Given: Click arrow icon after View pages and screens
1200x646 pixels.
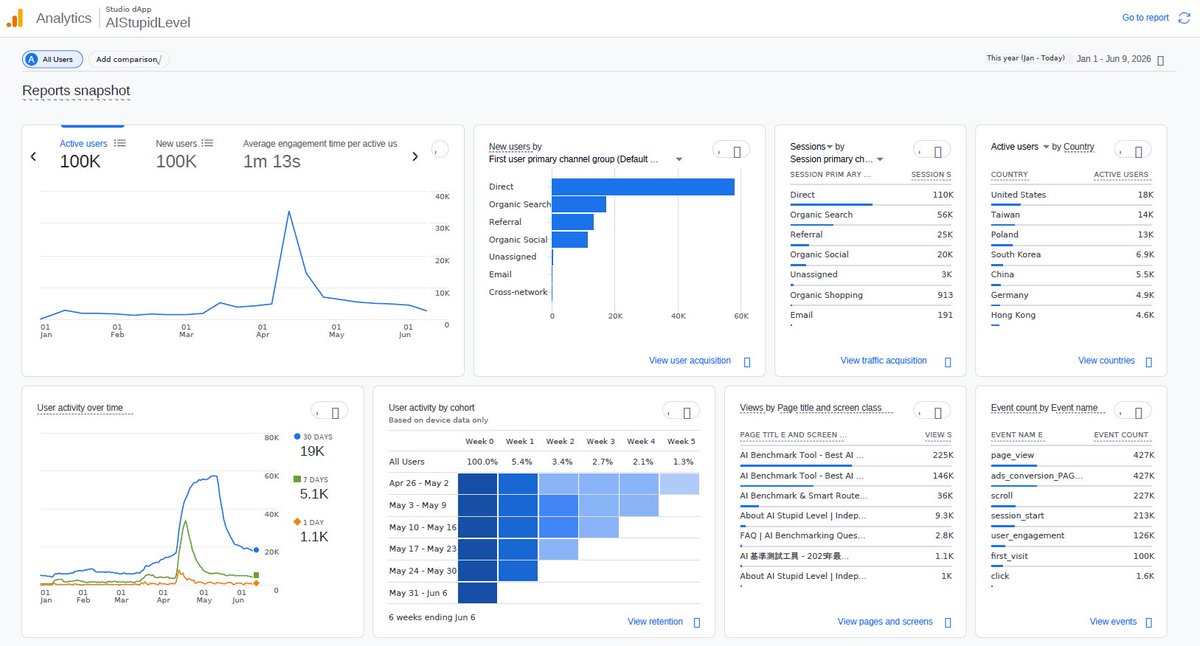Looking at the screenshot, I should [947, 622].
